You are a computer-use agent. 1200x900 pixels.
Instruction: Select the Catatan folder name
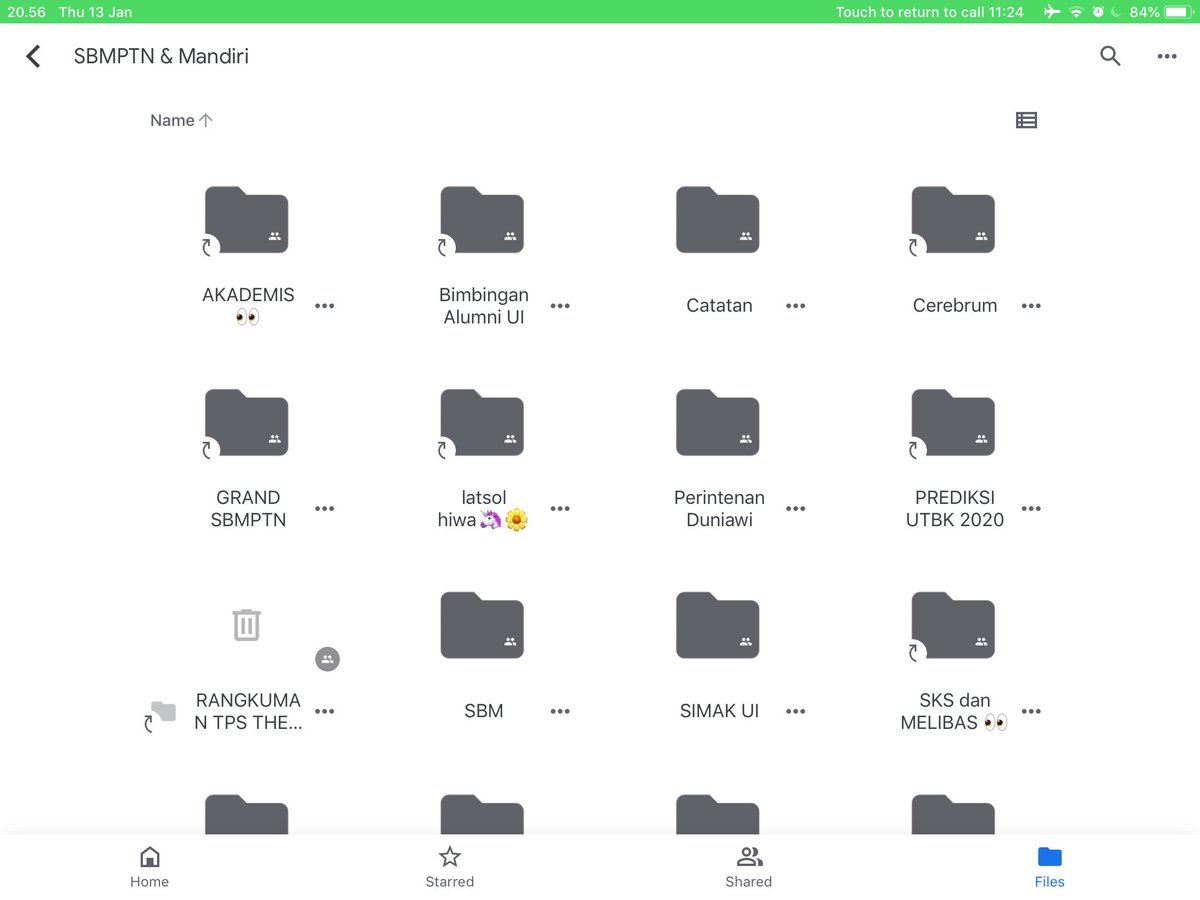719,306
